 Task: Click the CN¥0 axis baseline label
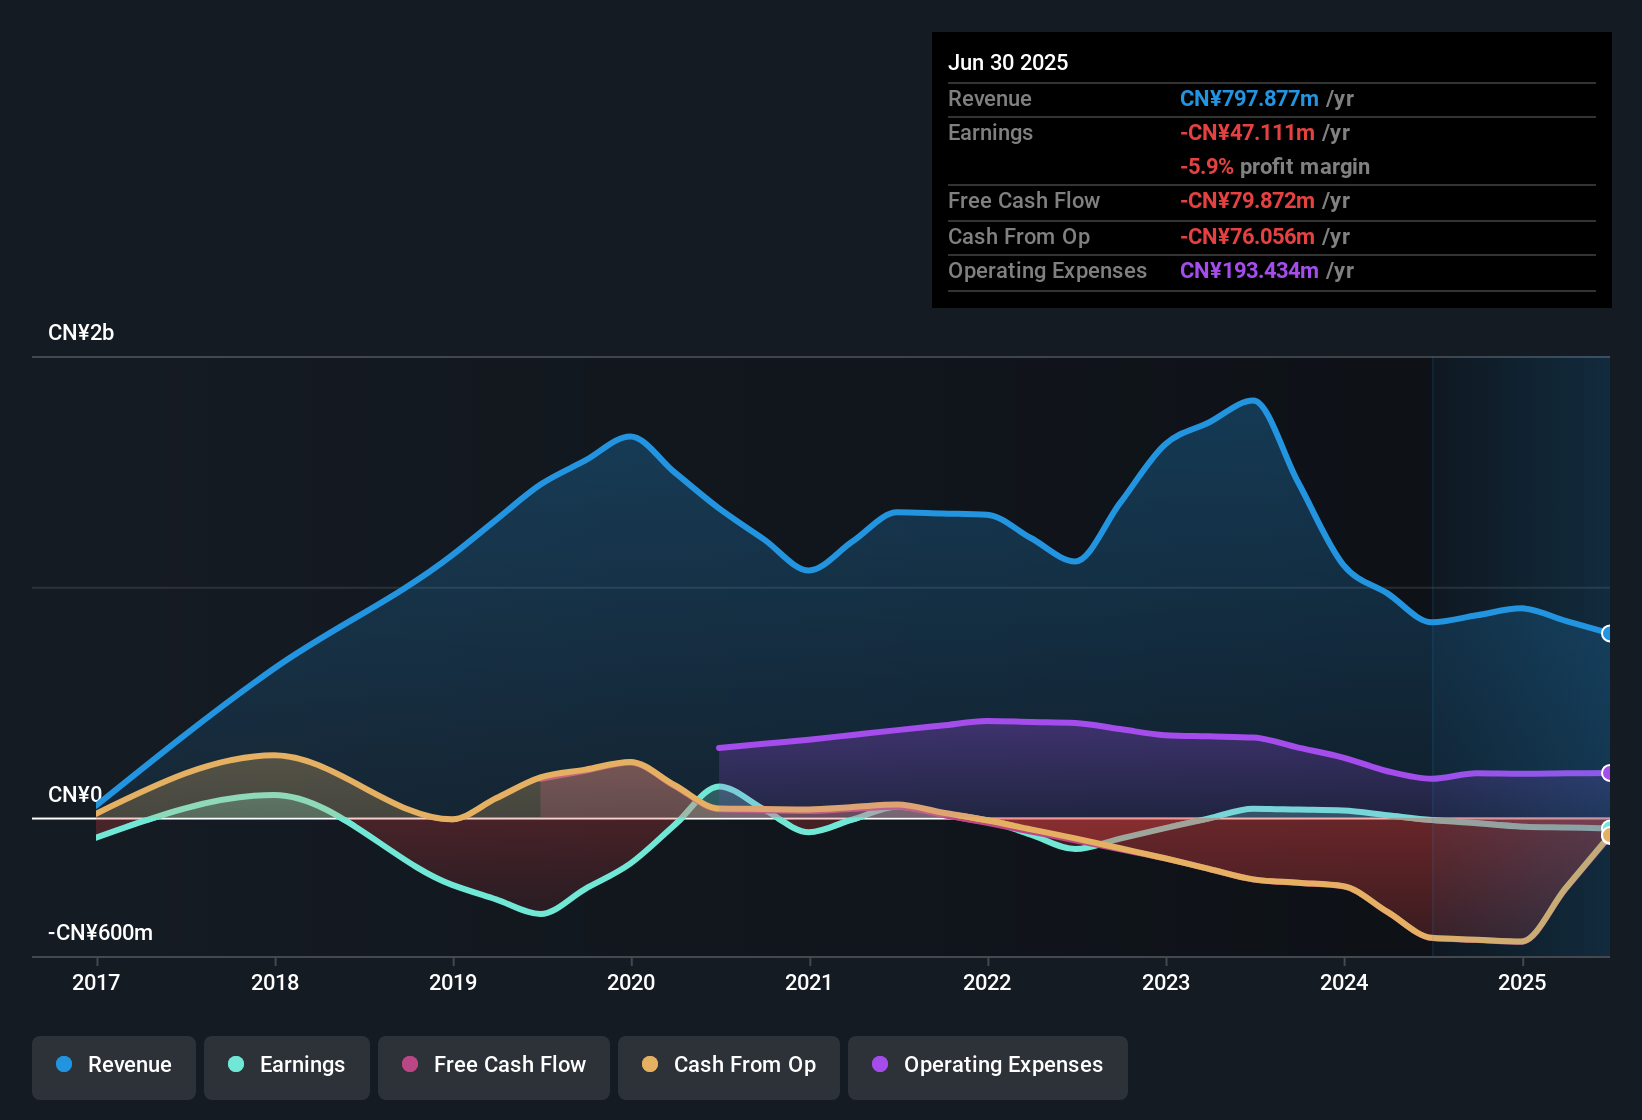tap(75, 795)
